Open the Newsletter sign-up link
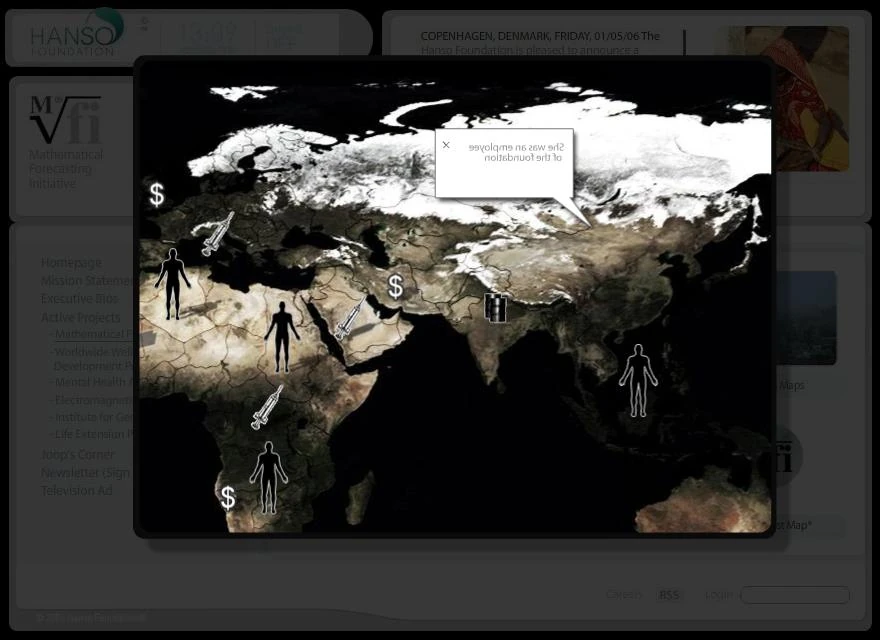 85,473
